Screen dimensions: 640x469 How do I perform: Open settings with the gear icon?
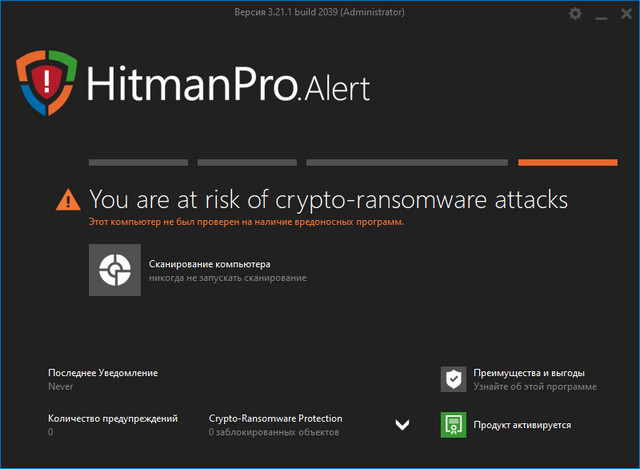click(575, 14)
